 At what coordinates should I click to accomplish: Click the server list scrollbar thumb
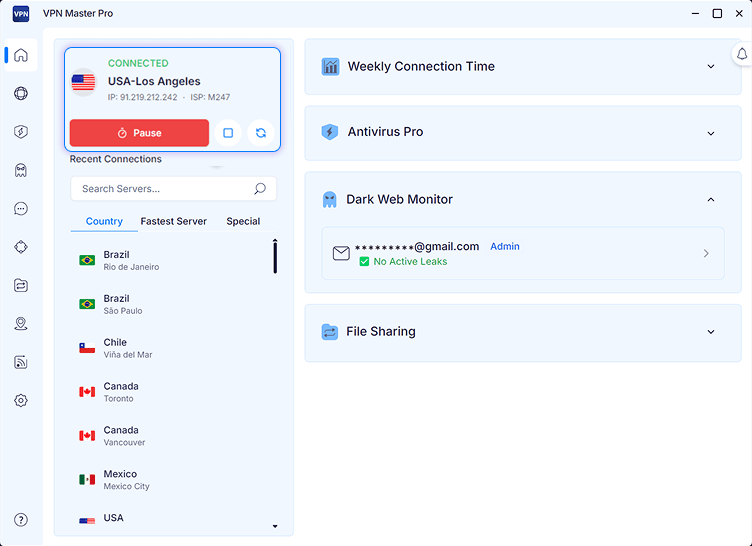coord(275,258)
